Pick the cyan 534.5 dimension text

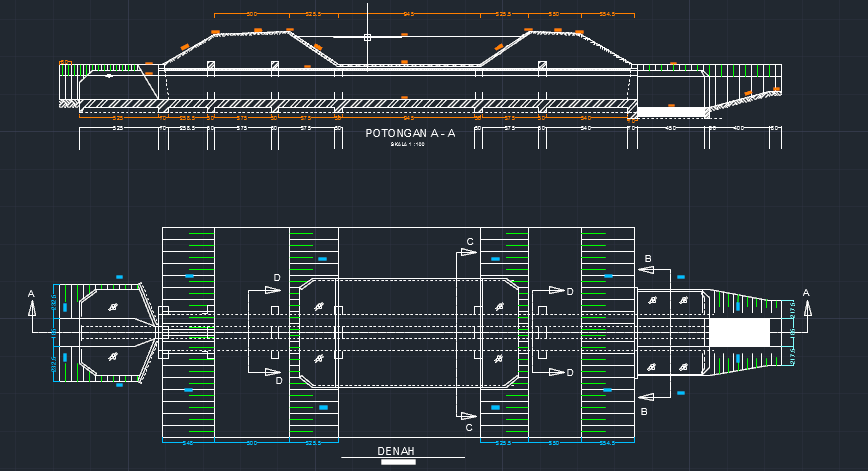point(607,443)
